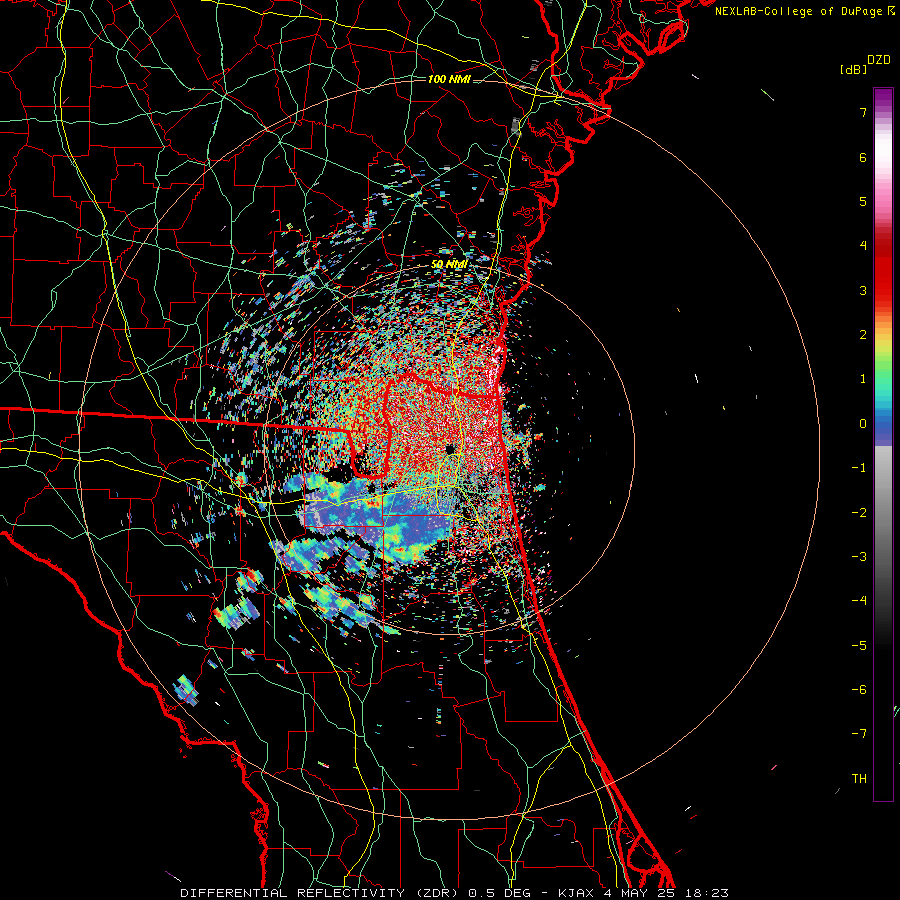Click the -1 dB tick label
Image resolution: width=900 pixels, height=900 pixels.
coord(859,468)
